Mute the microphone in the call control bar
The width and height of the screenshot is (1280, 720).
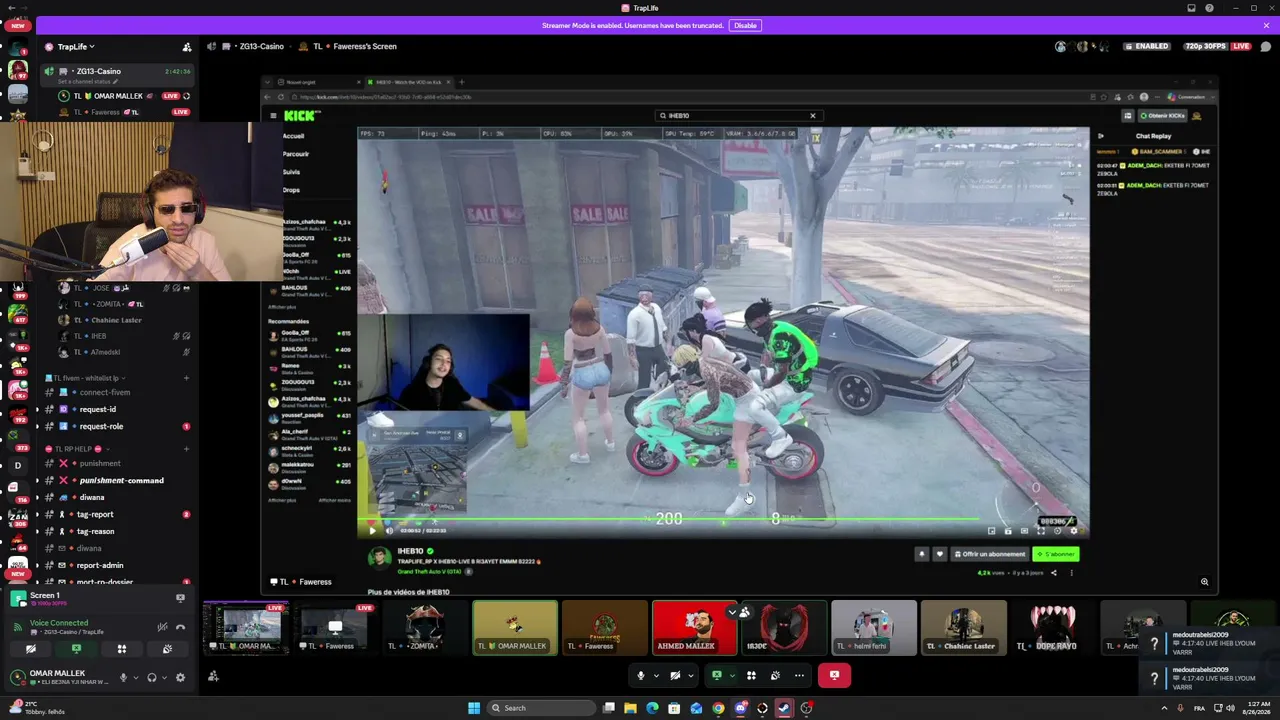641,675
